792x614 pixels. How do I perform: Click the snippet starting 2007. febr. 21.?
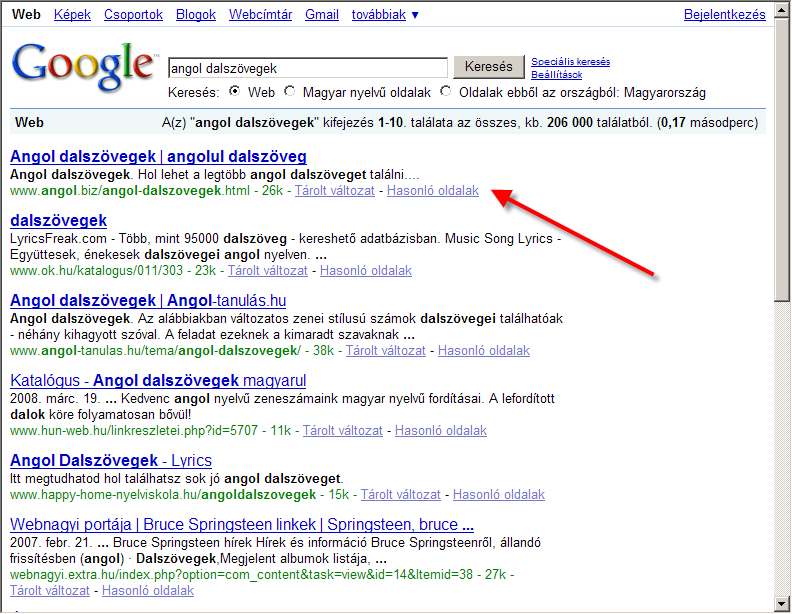point(275,551)
